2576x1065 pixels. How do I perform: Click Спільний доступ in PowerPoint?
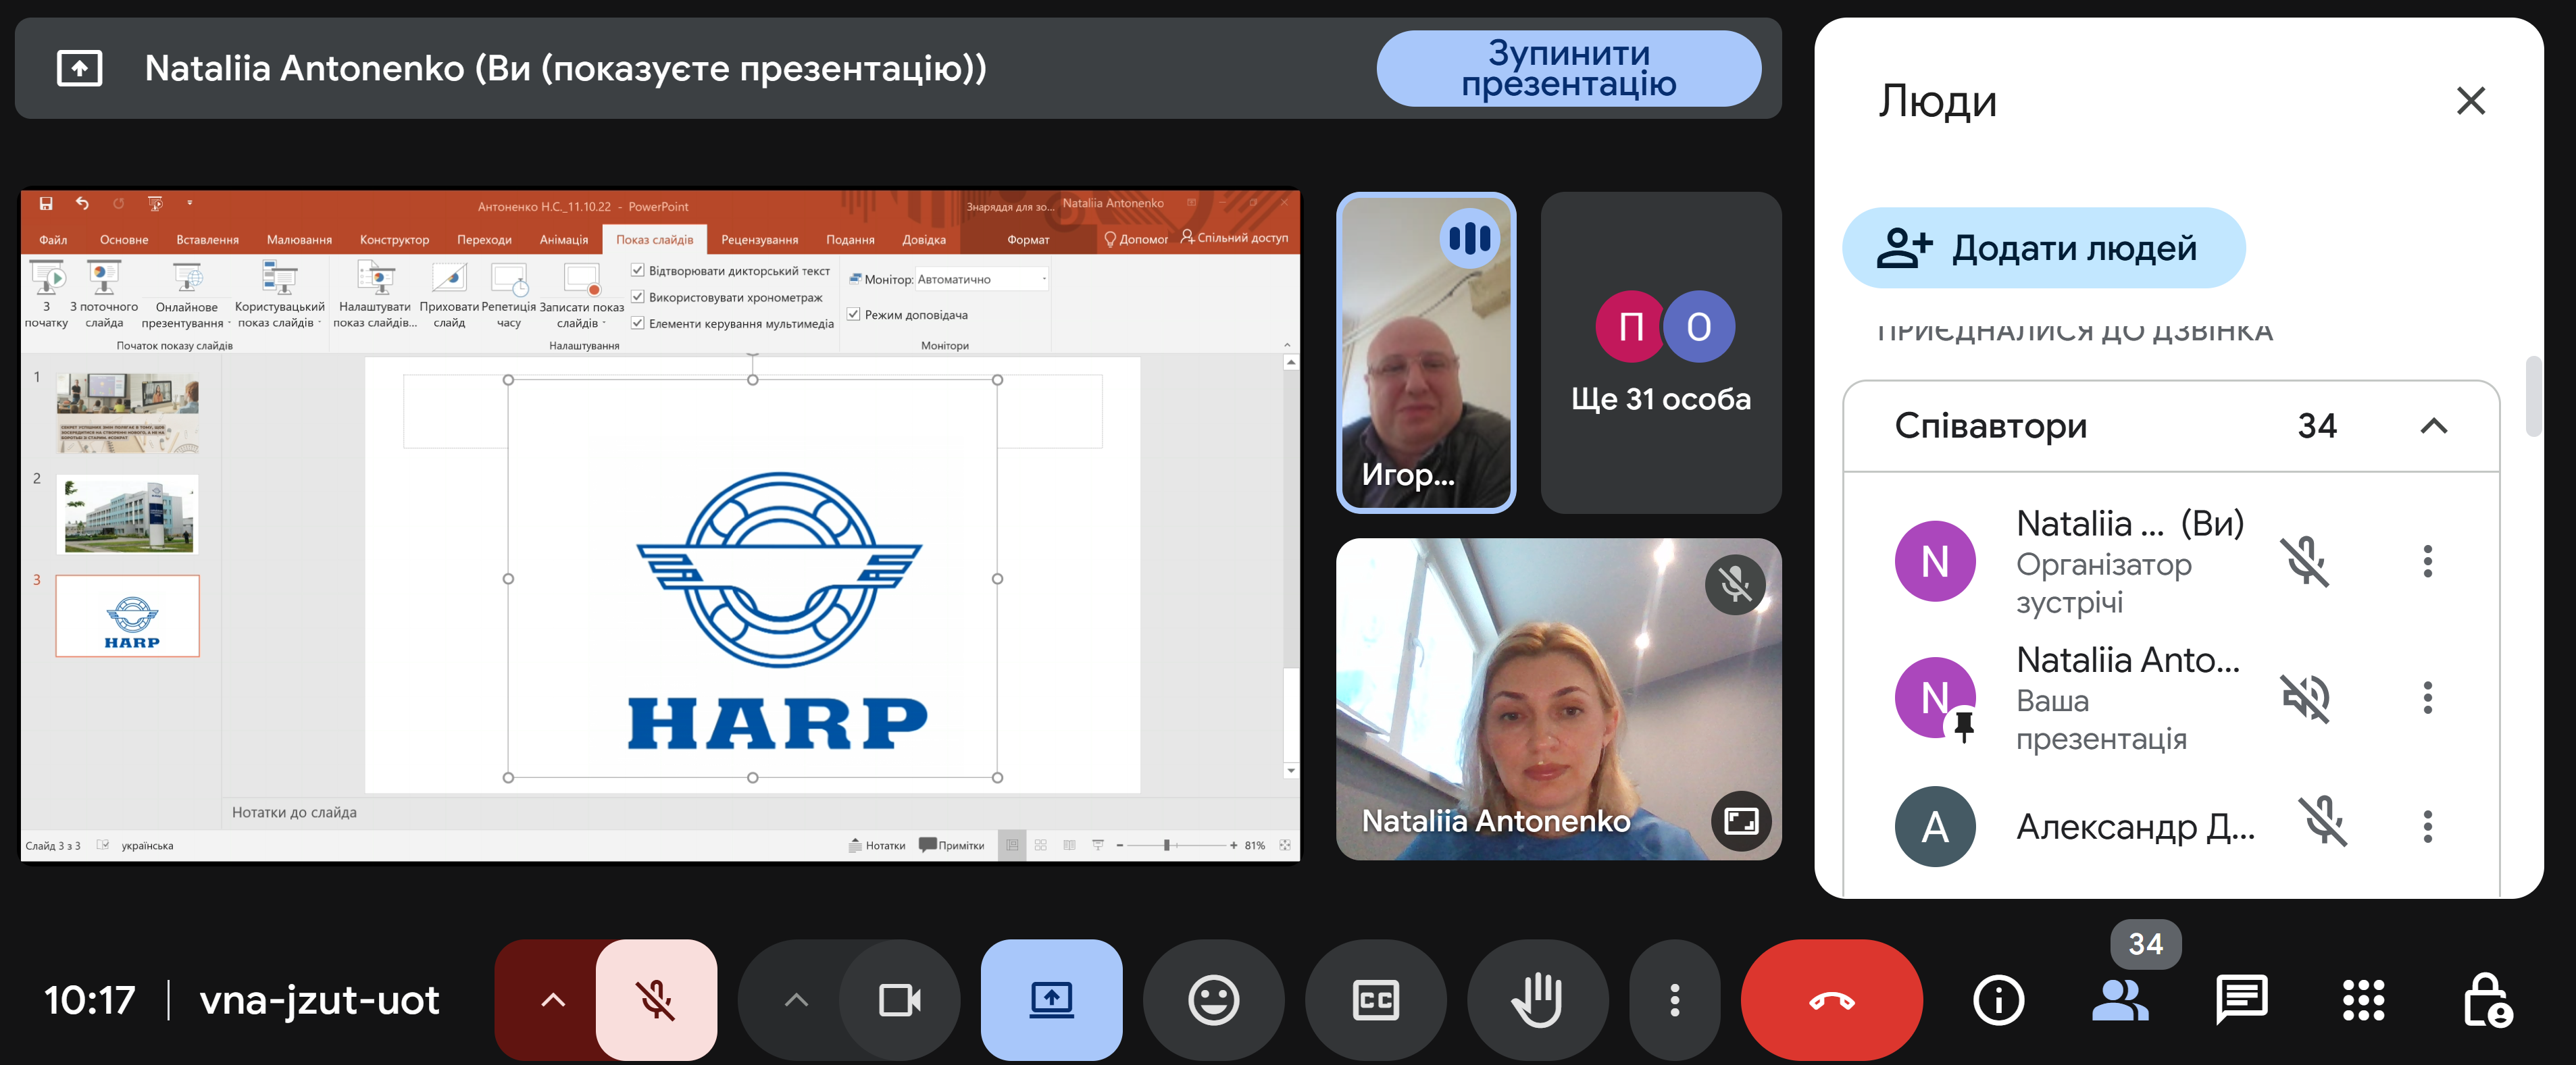pos(1234,238)
